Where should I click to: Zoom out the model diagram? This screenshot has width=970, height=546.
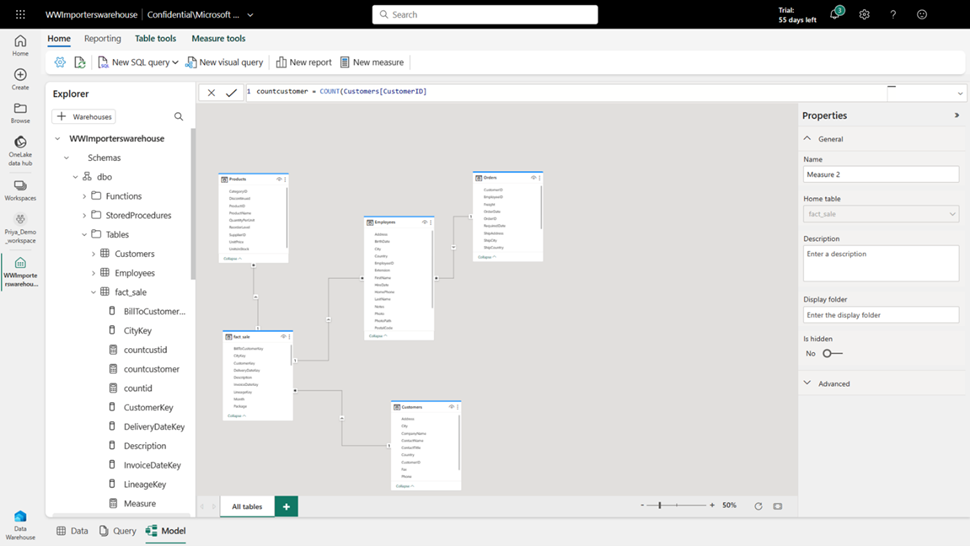click(642, 505)
